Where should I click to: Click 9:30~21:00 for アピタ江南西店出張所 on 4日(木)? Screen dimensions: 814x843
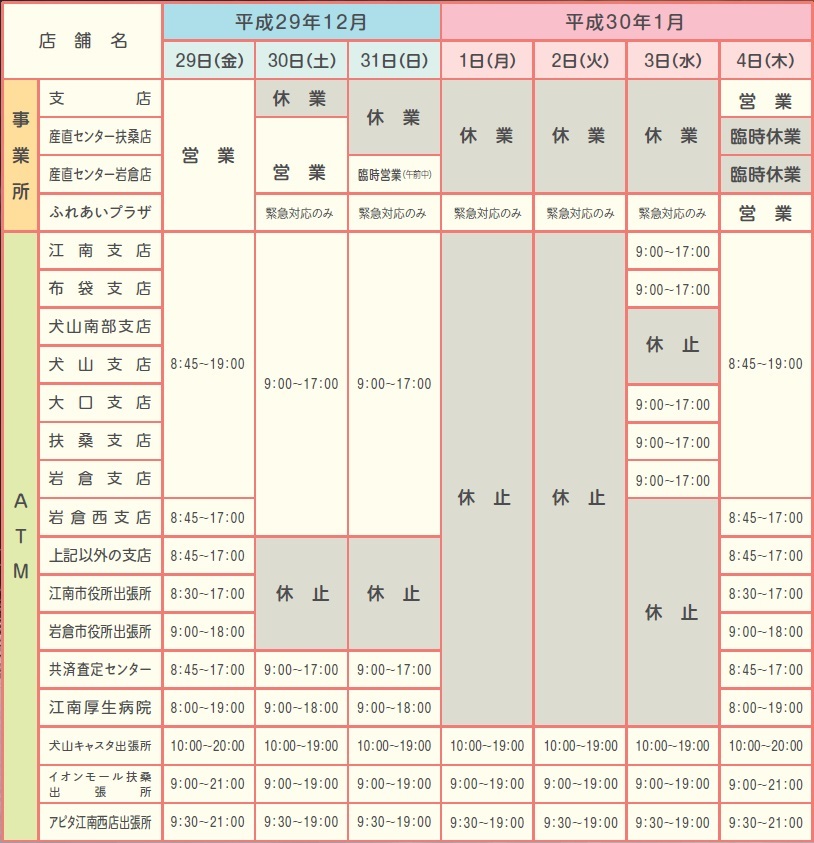pos(766,822)
